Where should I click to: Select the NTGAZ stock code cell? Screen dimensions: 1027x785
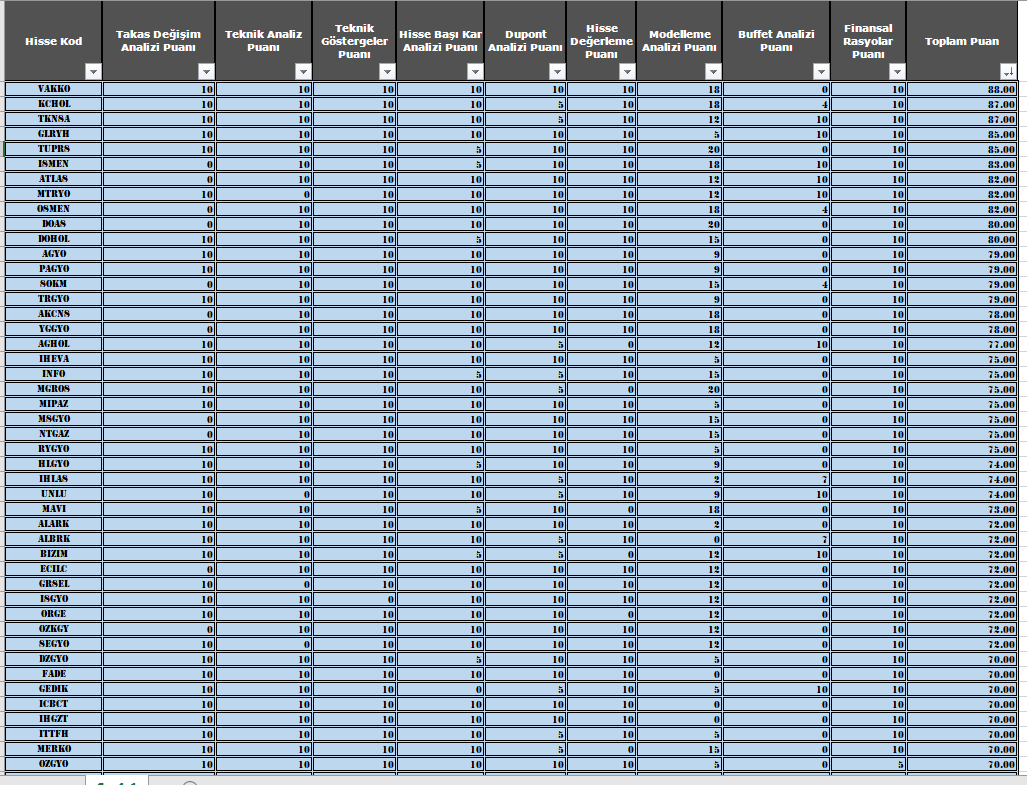[54, 434]
